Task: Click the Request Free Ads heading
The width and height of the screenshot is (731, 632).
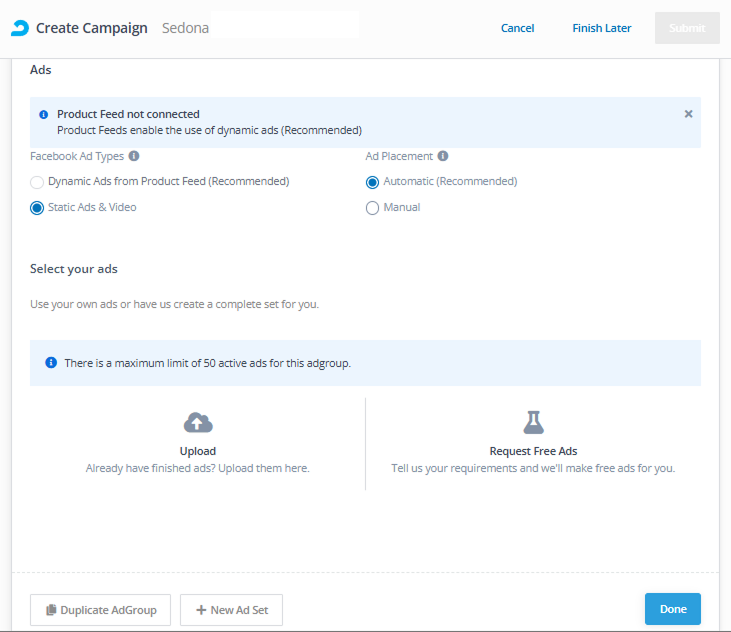Action: point(533,451)
